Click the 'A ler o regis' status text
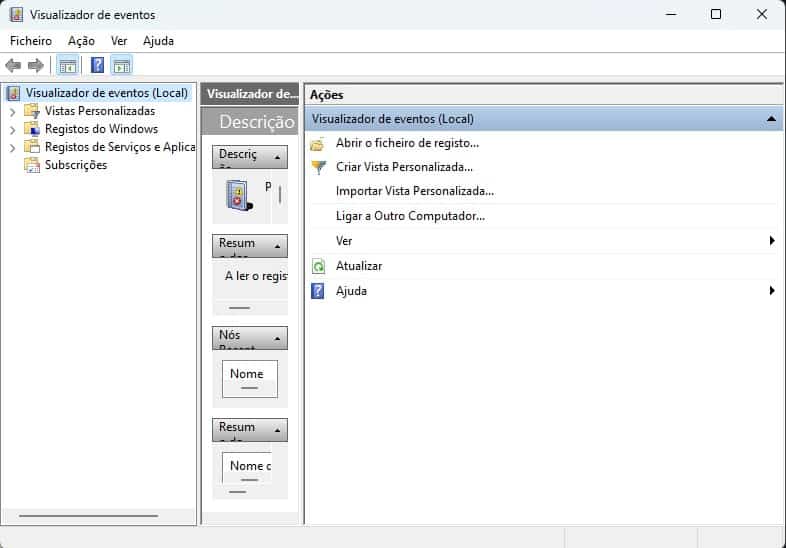Viewport: 786px width, 548px height. tap(256, 276)
